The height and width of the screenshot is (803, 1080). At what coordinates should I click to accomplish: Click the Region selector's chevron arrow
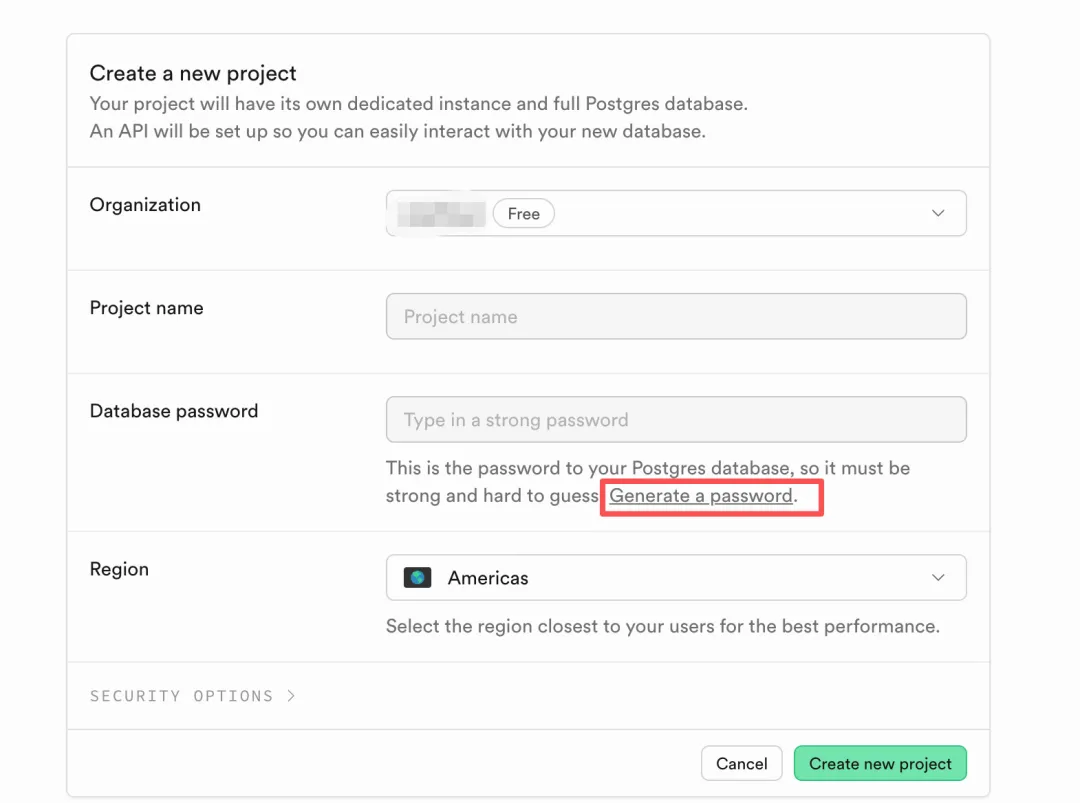[x=938, y=578]
